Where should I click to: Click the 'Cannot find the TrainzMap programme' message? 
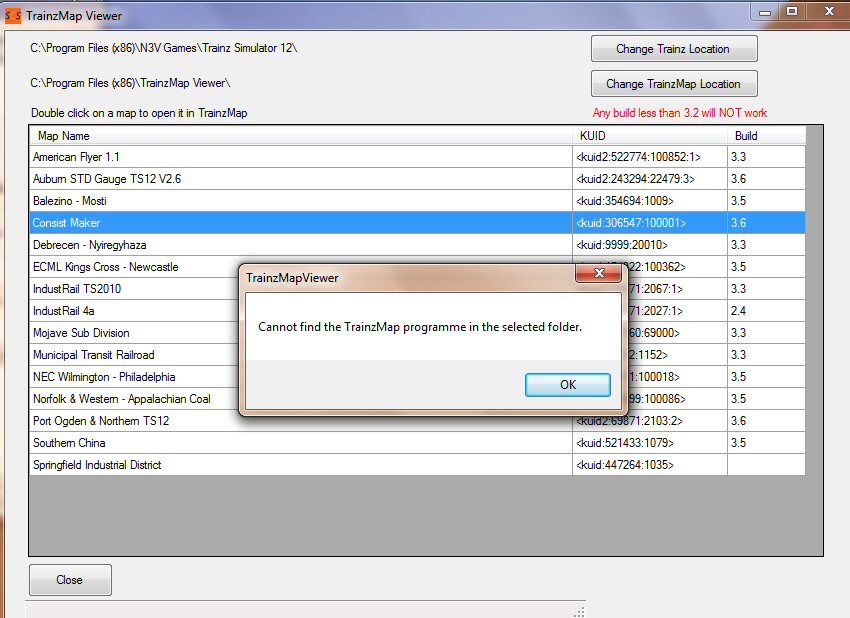click(420, 327)
